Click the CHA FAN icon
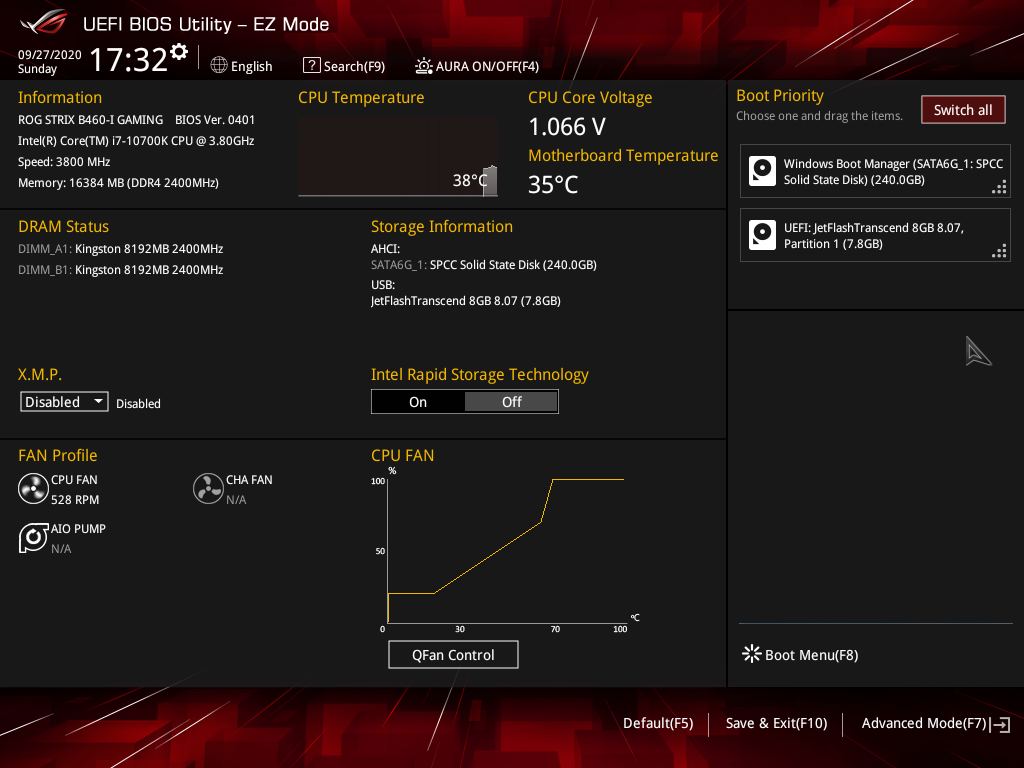Viewport: 1024px width, 768px height. point(208,488)
